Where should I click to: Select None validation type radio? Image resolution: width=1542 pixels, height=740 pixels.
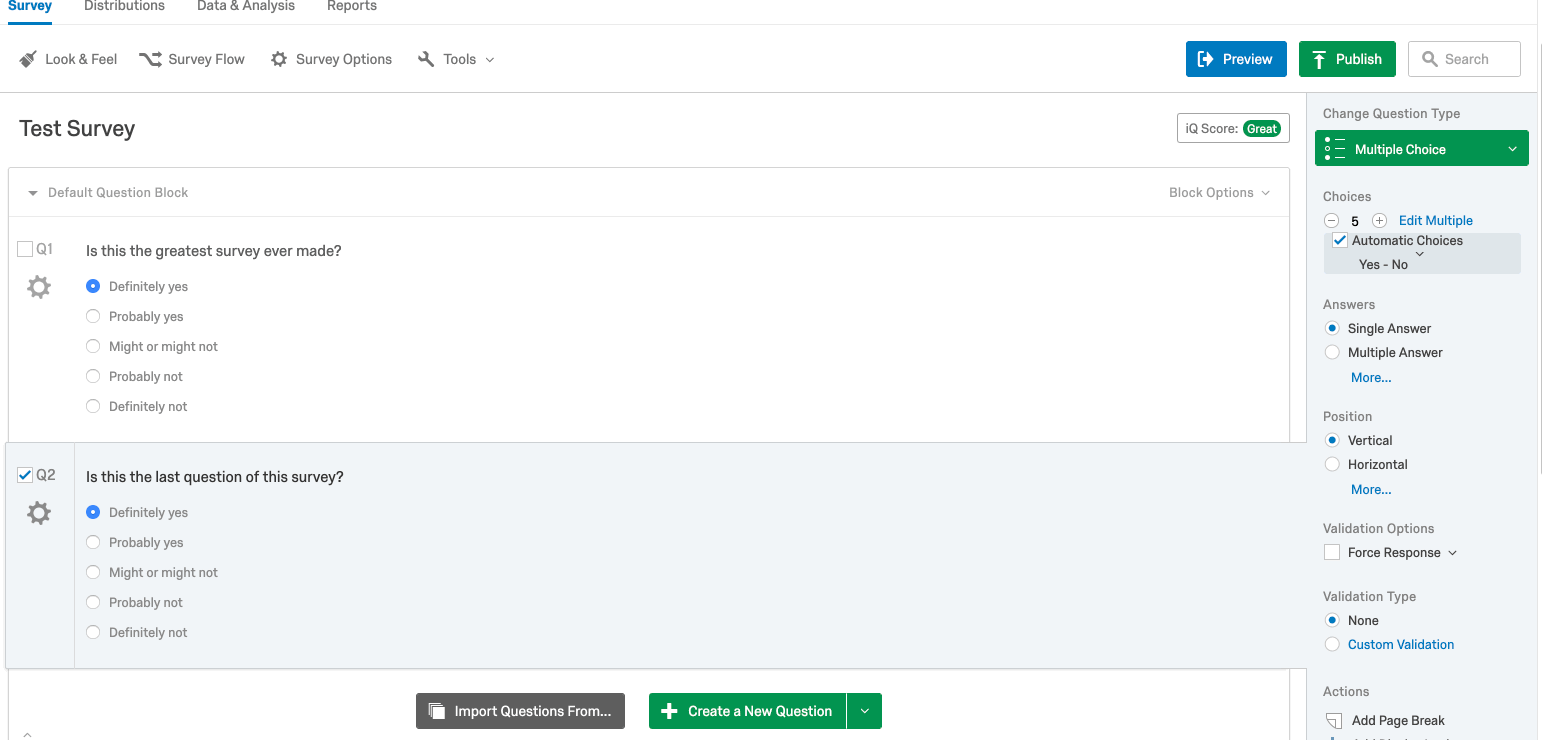point(1332,620)
